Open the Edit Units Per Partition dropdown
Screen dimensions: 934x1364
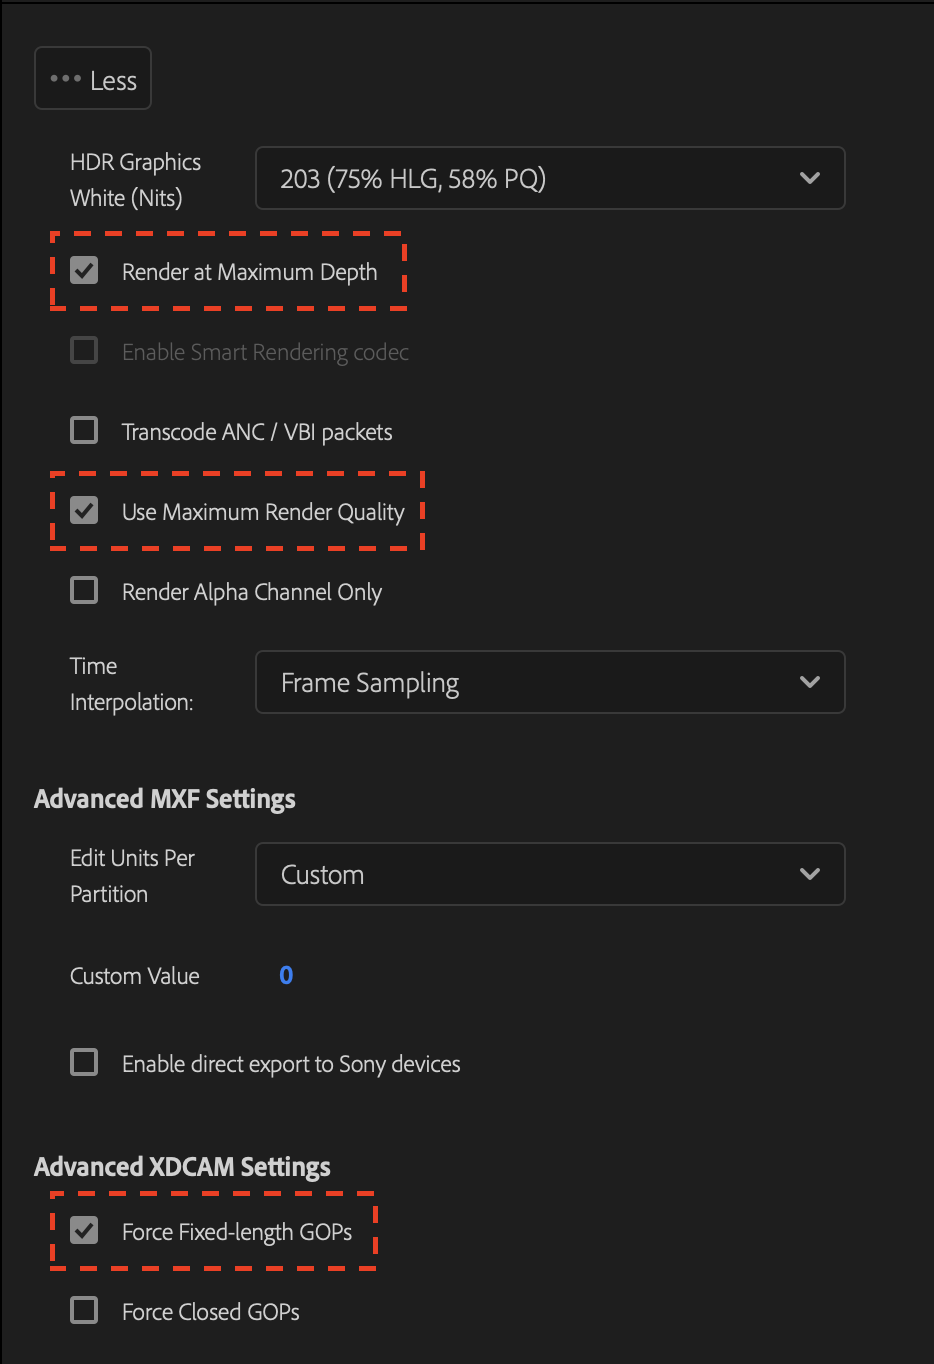click(550, 873)
